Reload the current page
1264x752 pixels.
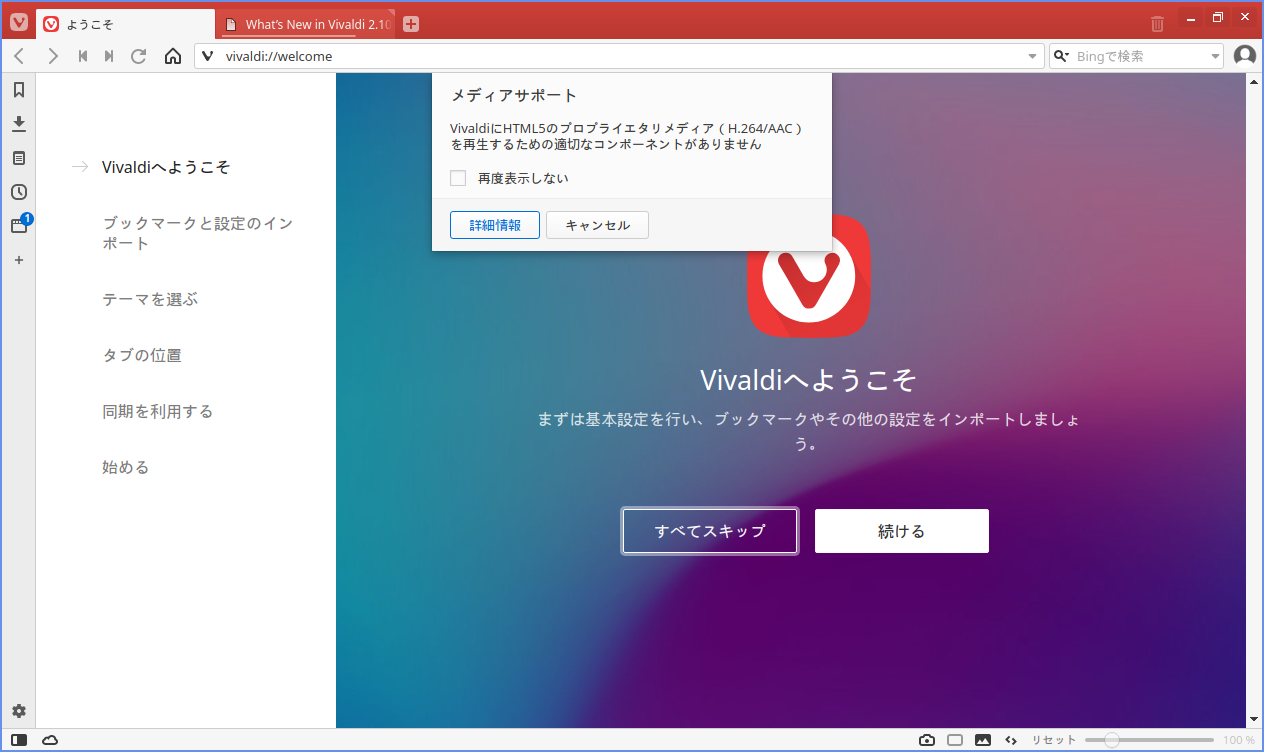[x=139, y=56]
